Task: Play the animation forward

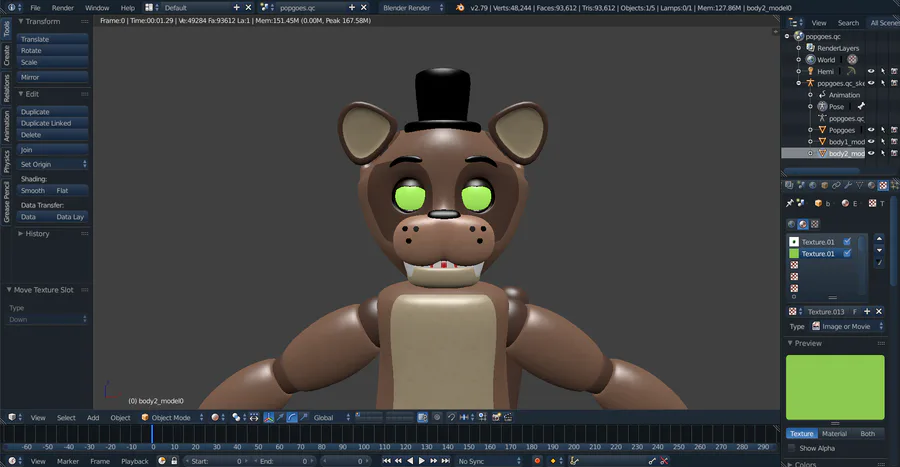Action: 421,461
